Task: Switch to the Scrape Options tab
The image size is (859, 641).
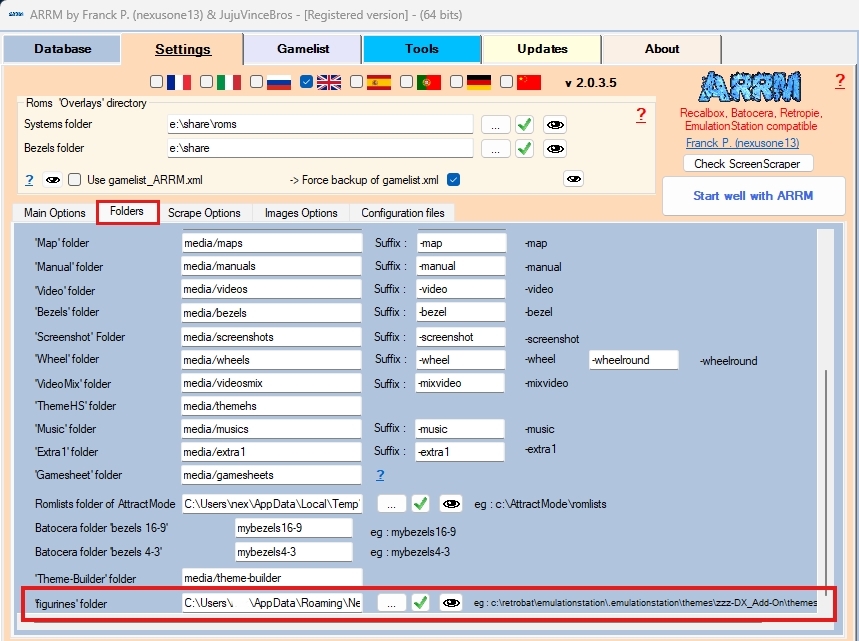Action: tap(204, 213)
